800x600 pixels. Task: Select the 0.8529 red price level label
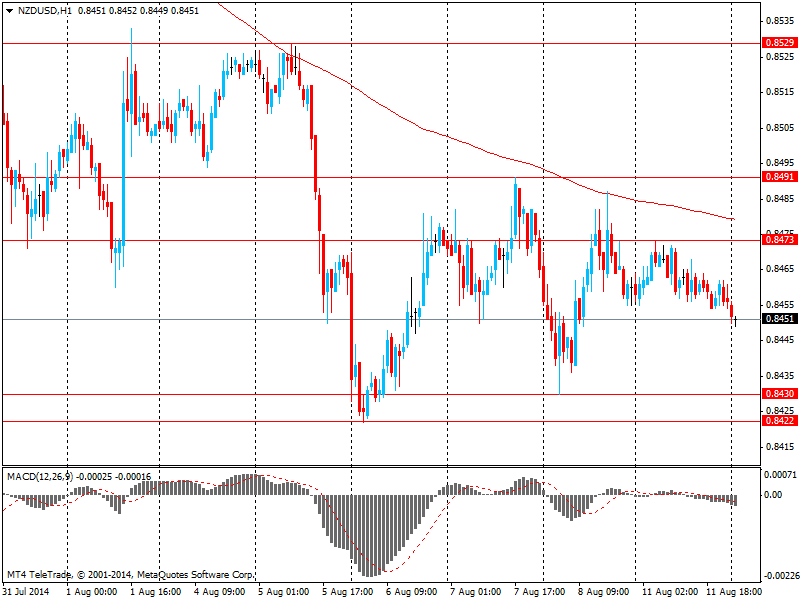point(780,42)
